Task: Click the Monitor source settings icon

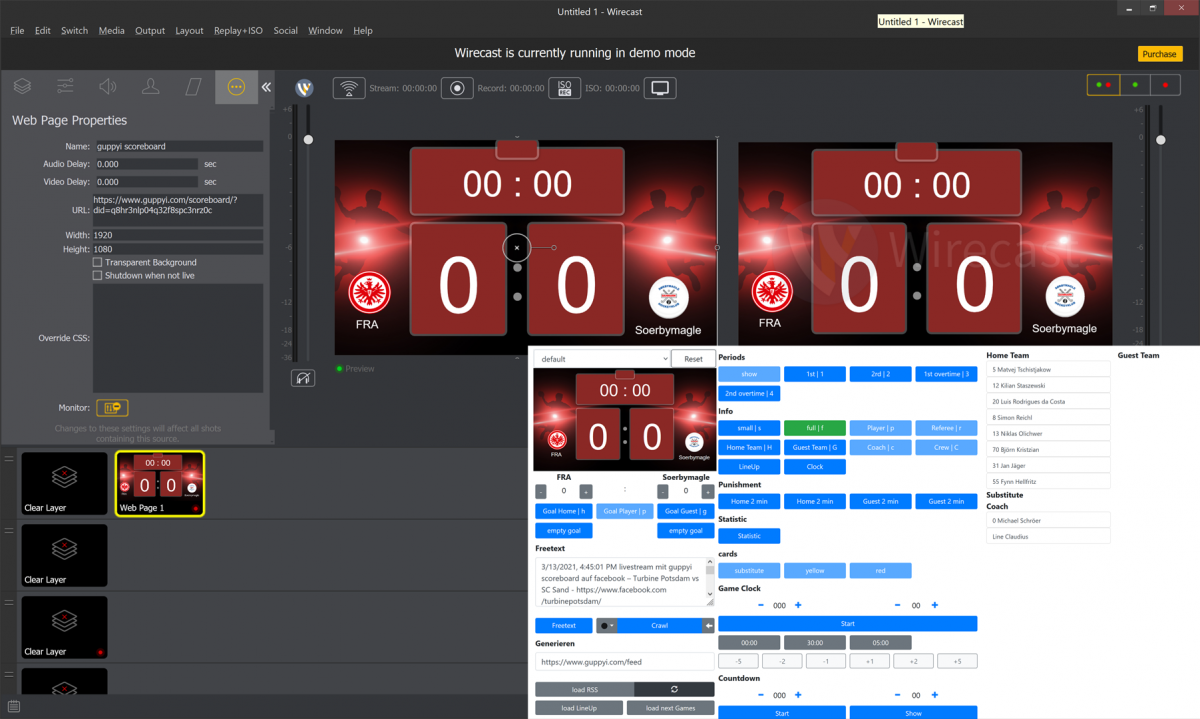Action: [112, 408]
